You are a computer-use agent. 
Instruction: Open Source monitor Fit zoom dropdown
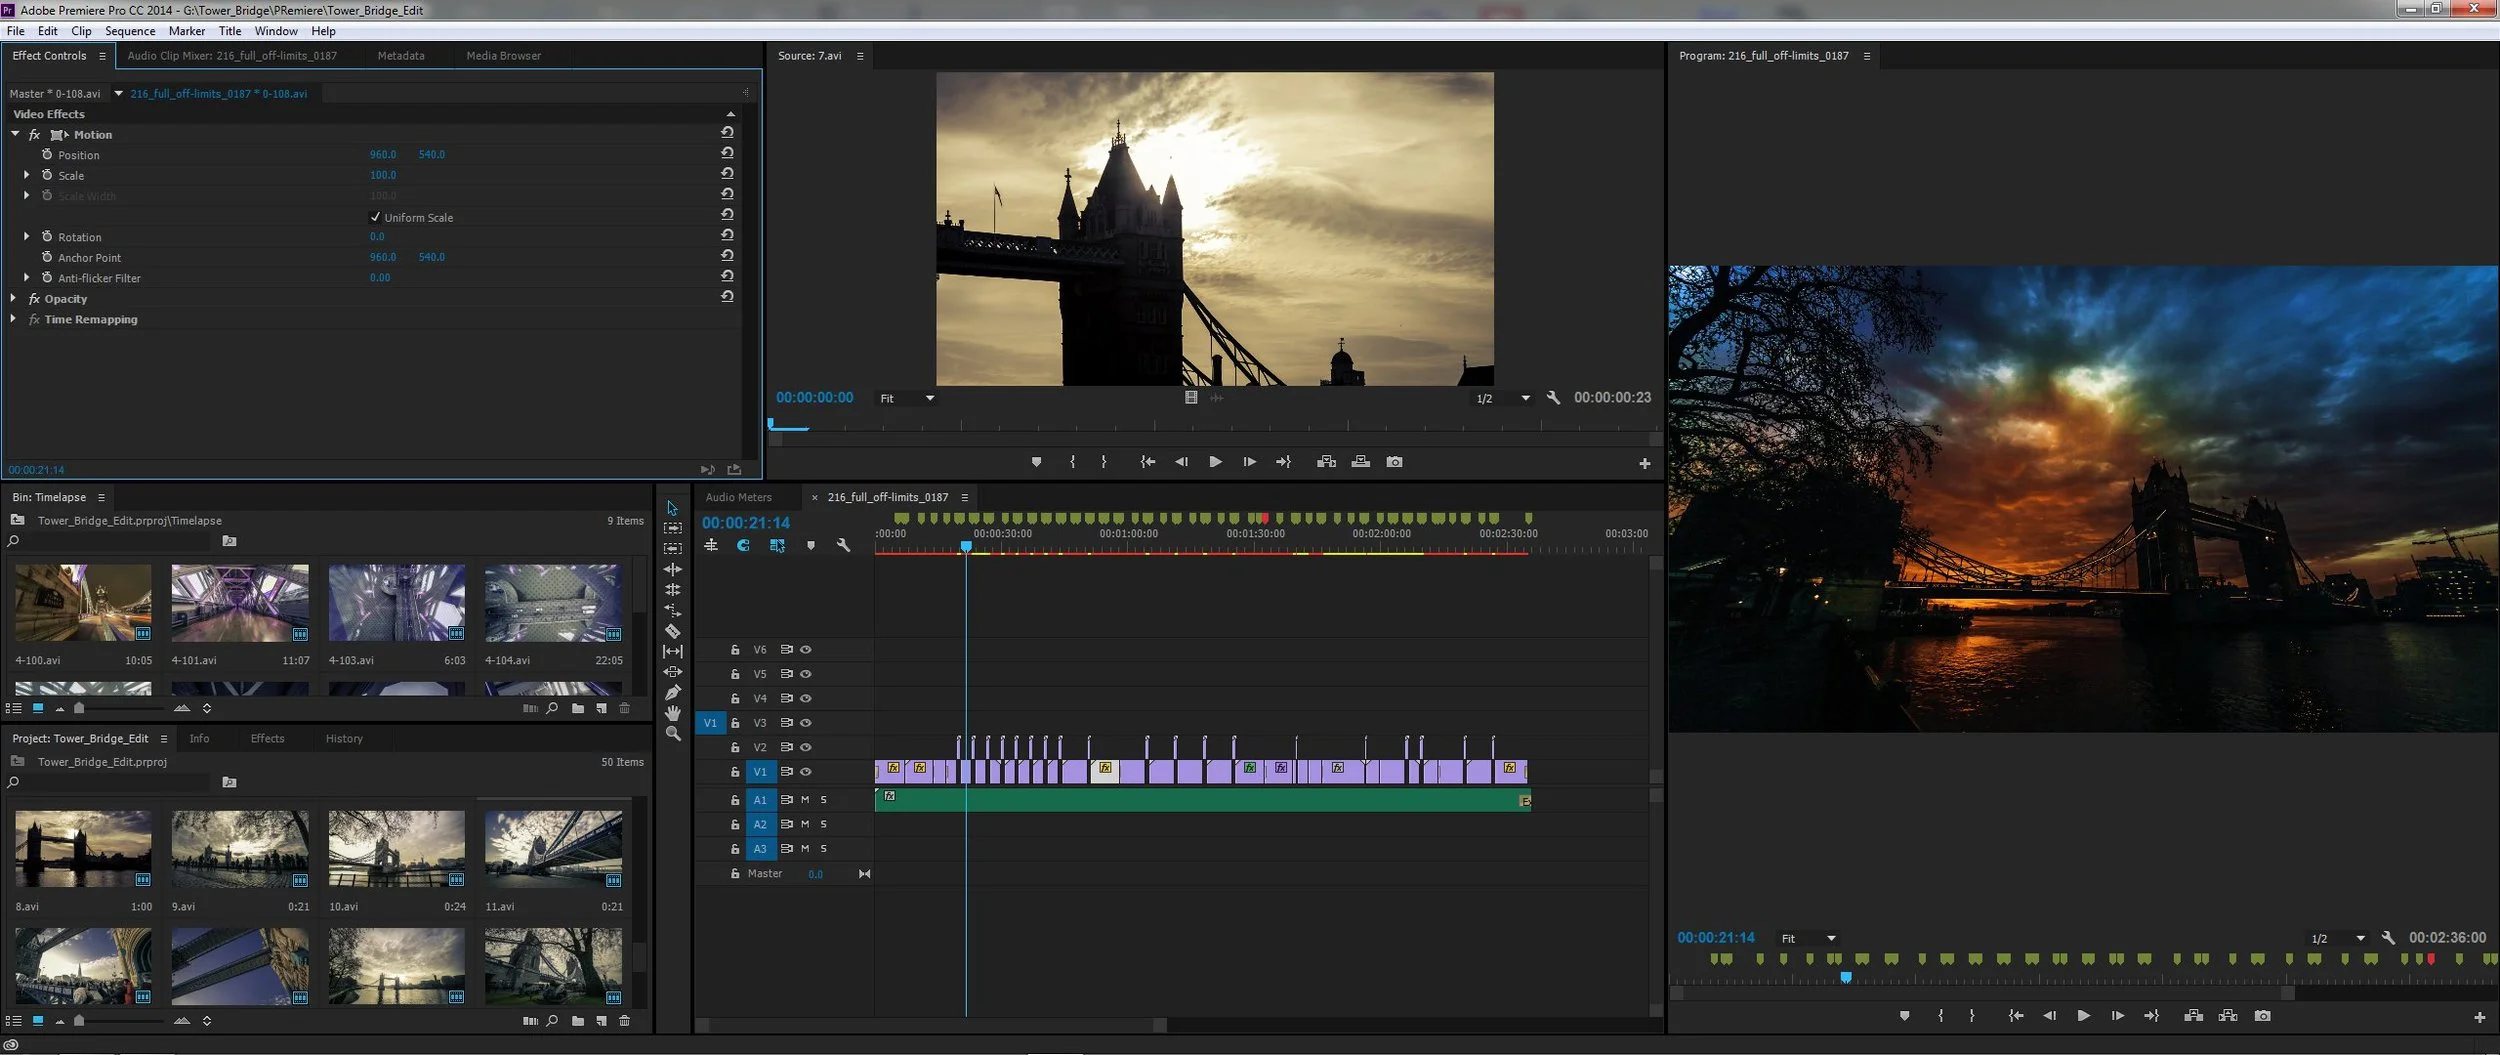907,398
